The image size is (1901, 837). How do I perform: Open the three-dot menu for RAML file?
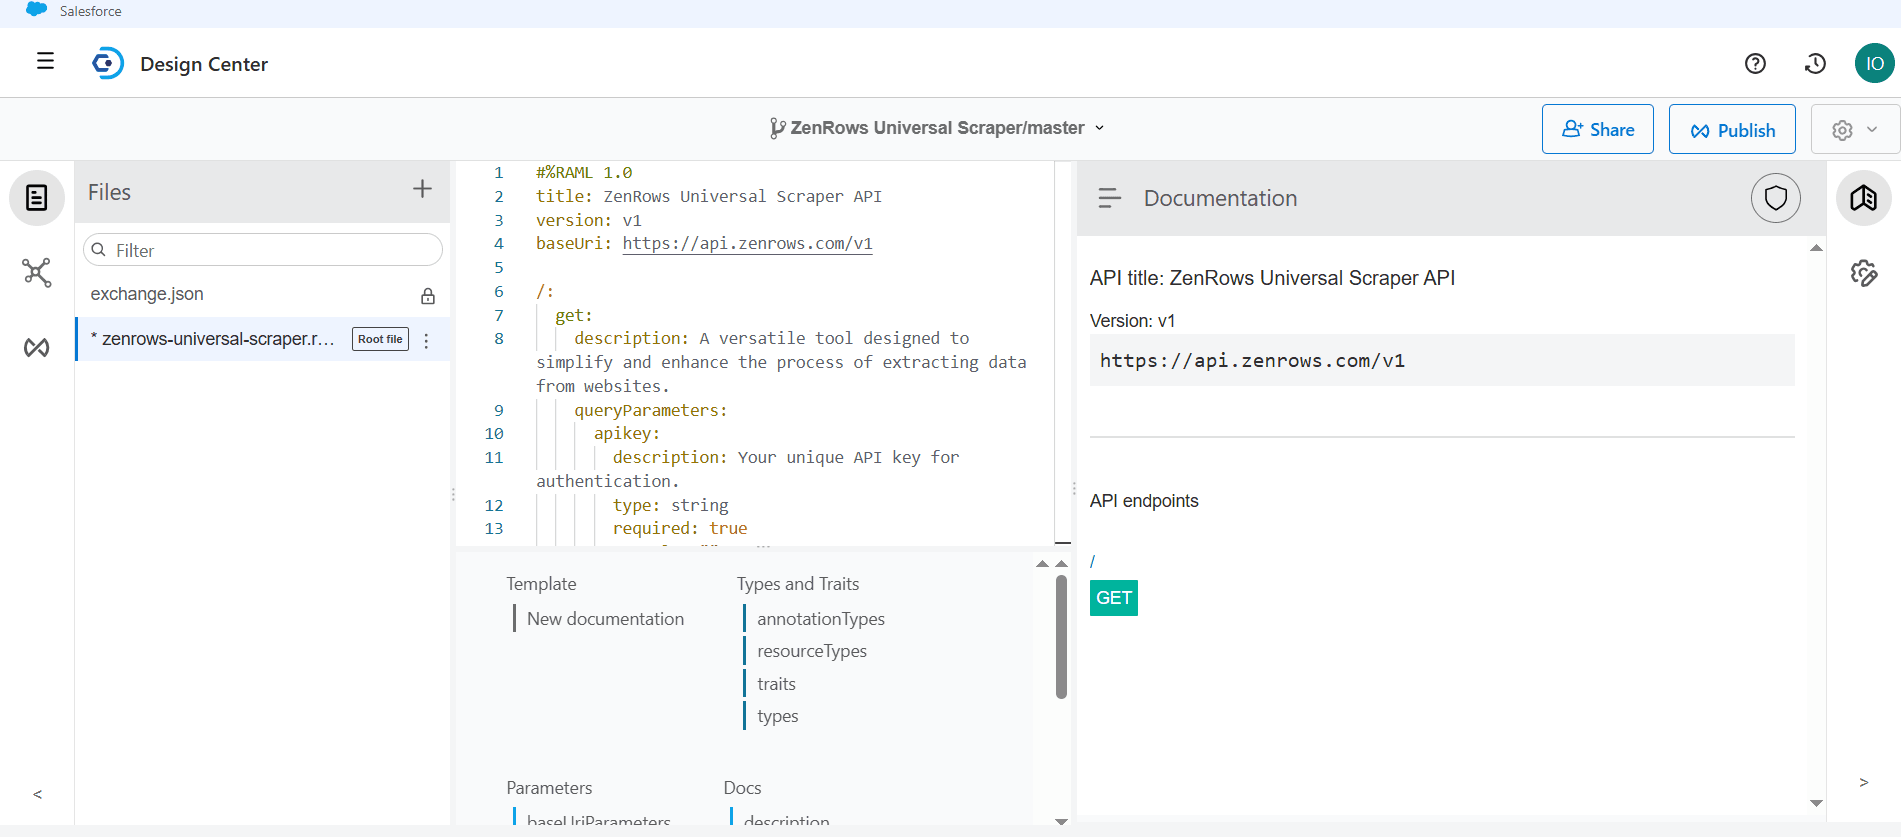[x=427, y=341]
